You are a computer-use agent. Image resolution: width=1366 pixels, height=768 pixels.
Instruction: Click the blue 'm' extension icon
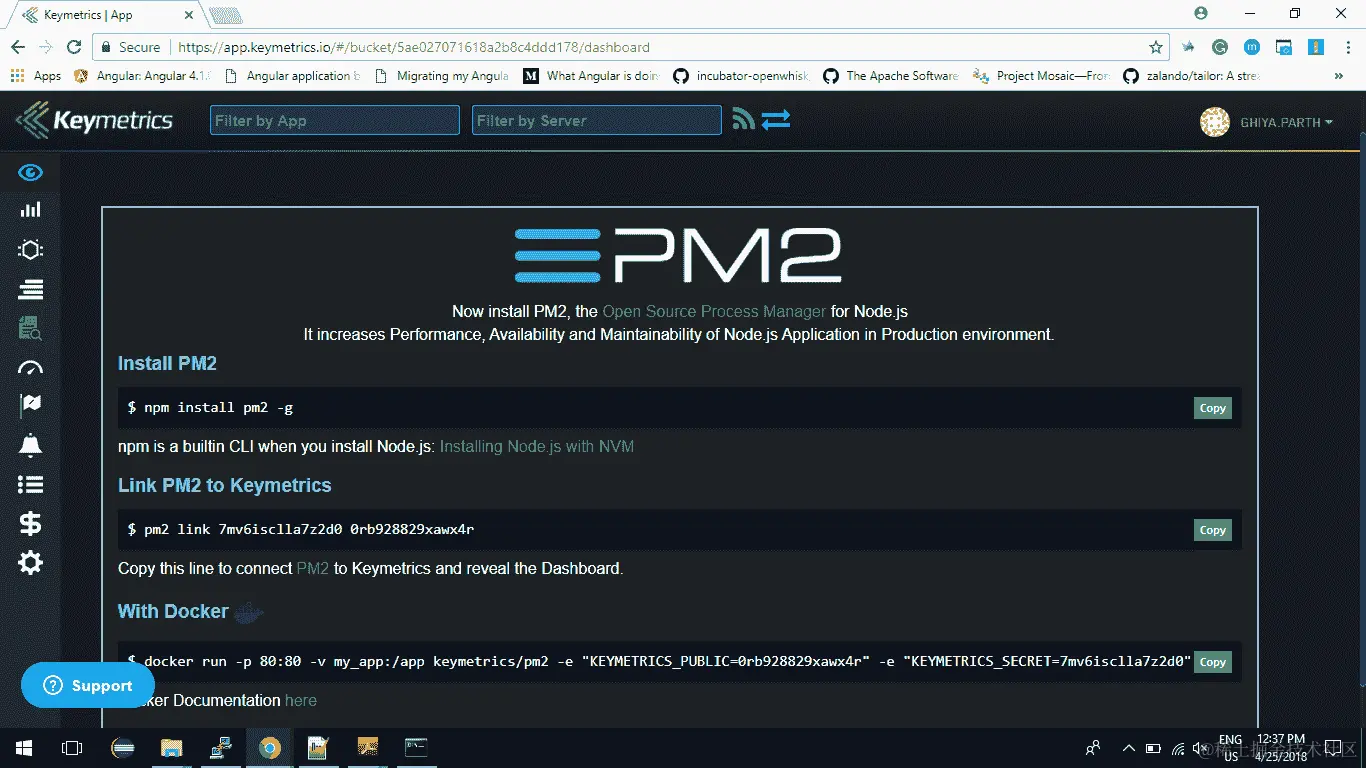point(1252,47)
